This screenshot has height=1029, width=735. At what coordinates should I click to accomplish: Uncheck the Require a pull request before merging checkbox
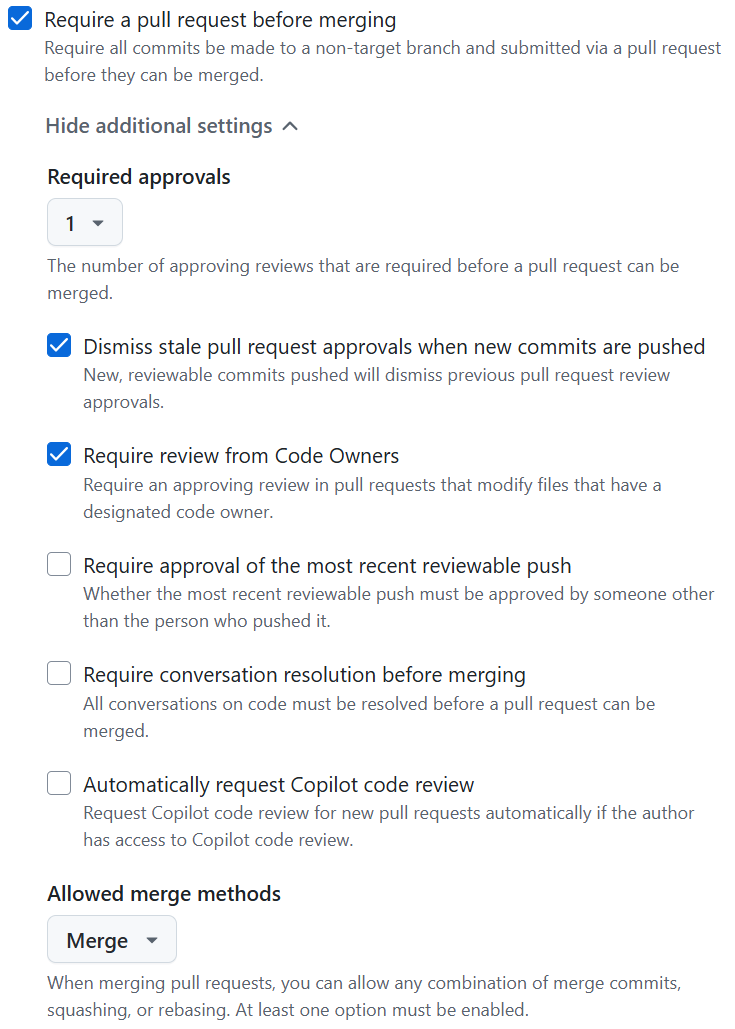(20, 19)
